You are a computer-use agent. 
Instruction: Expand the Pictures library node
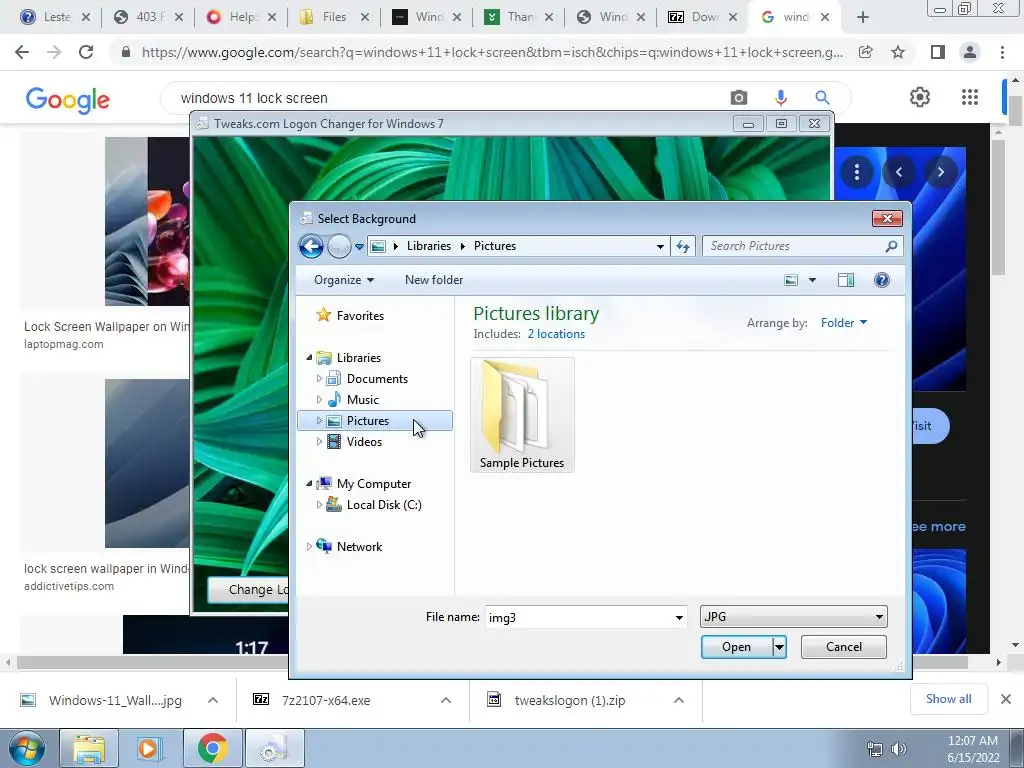click(319, 421)
